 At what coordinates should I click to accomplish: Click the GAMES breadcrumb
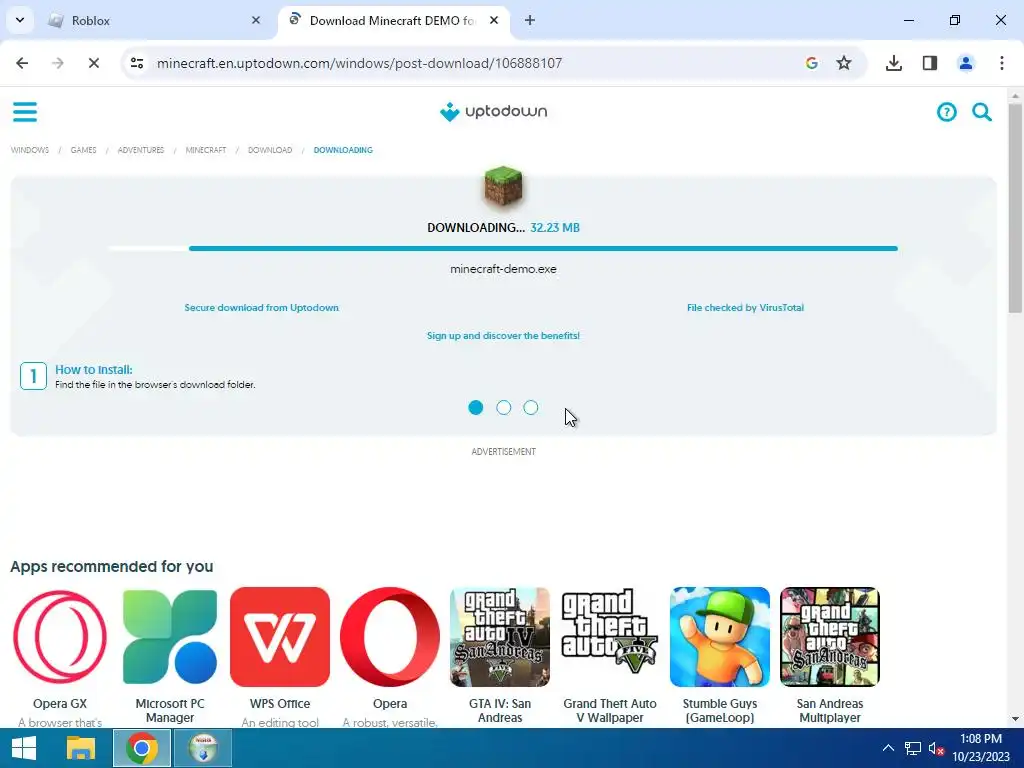click(84, 150)
